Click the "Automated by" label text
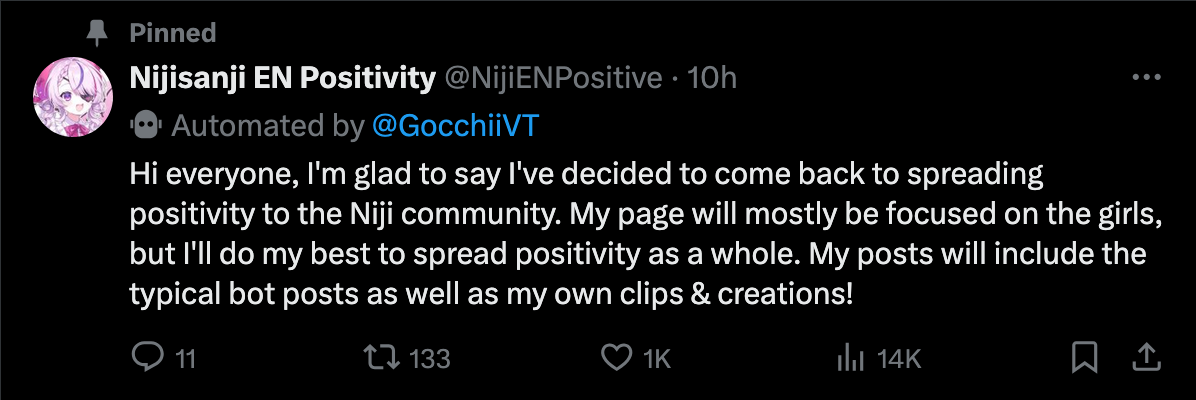 (267, 126)
